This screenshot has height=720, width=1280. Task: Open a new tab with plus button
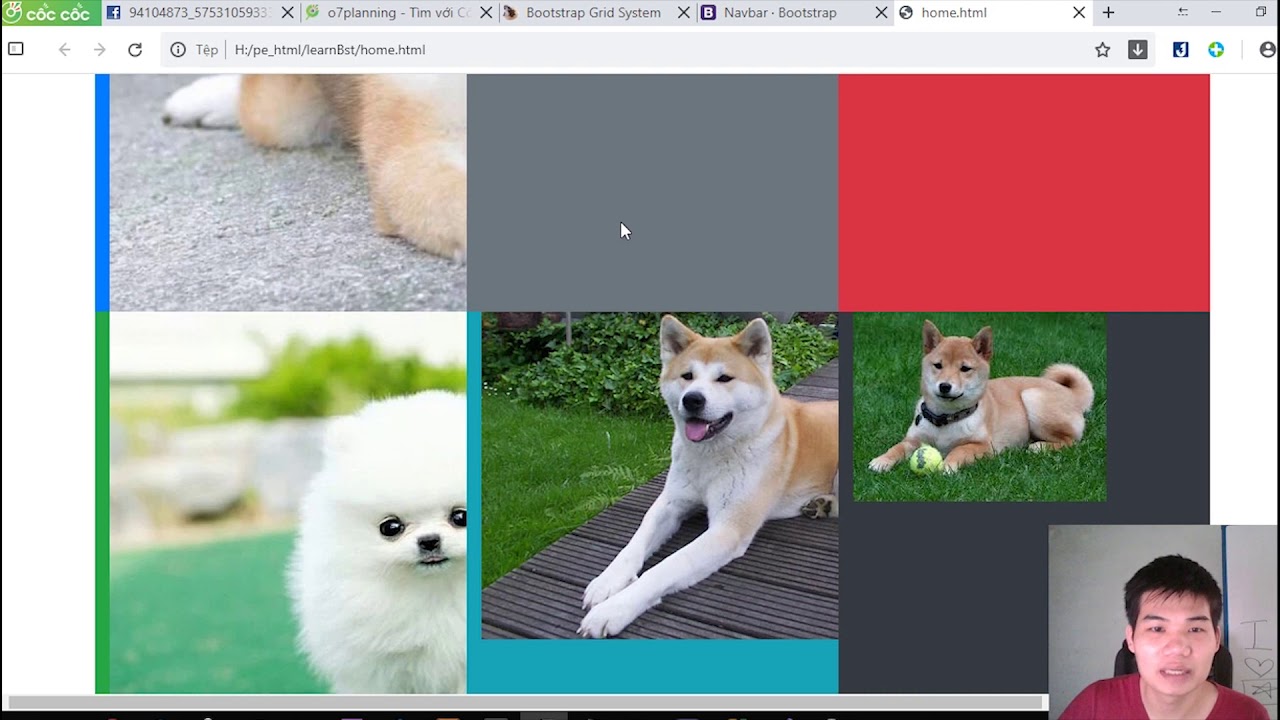coord(1108,13)
